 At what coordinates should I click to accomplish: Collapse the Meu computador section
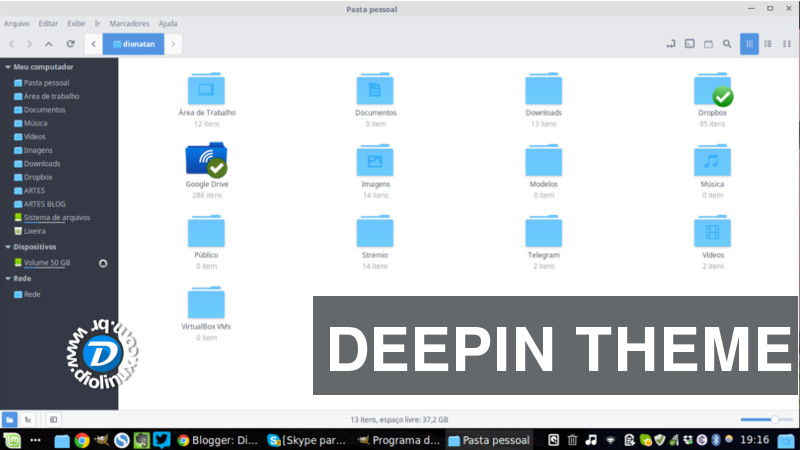[8, 67]
